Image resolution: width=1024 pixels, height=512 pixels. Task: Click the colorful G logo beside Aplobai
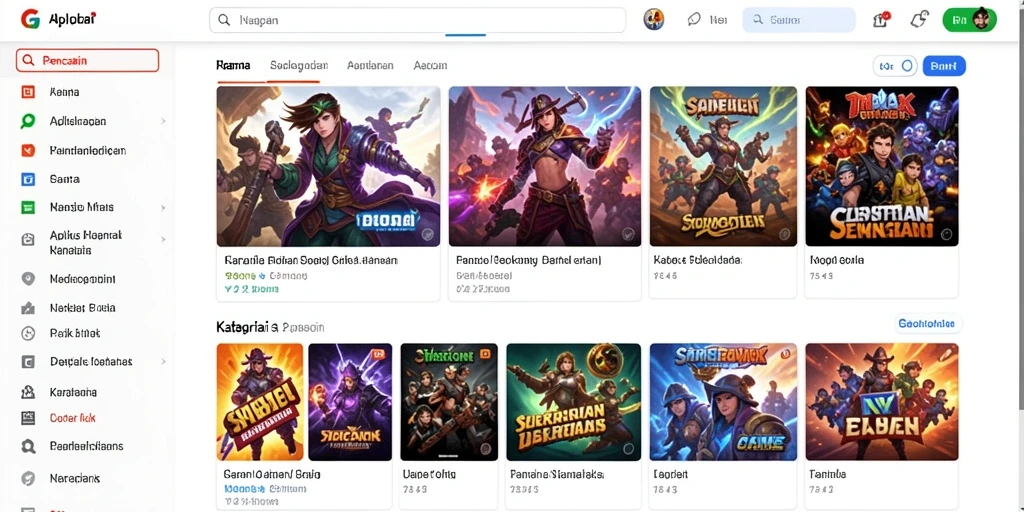pos(30,19)
